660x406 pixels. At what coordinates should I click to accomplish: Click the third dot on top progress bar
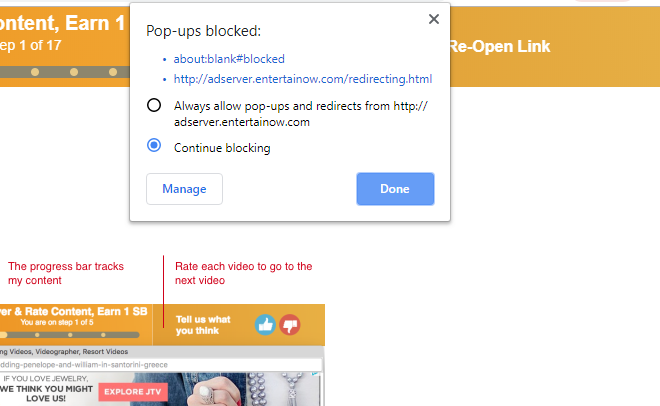(x=113, y=72)
